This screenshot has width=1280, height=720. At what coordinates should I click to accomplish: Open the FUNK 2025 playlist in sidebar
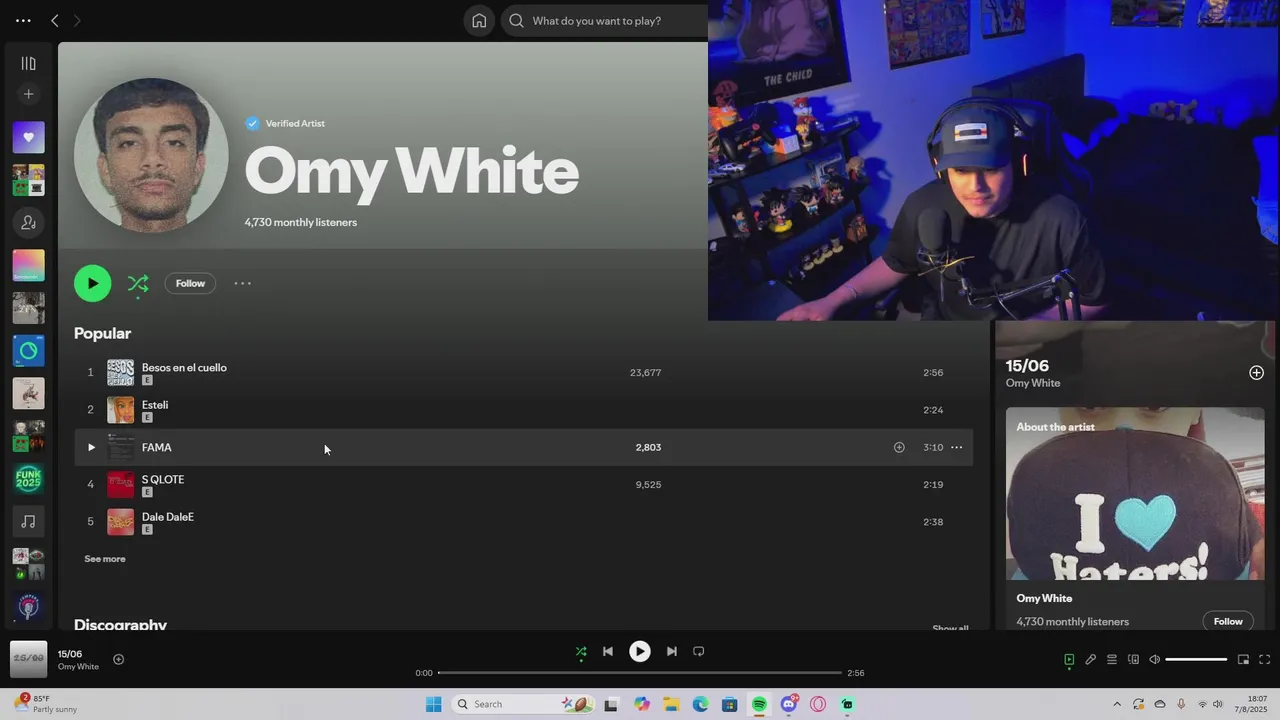(28, 479)
